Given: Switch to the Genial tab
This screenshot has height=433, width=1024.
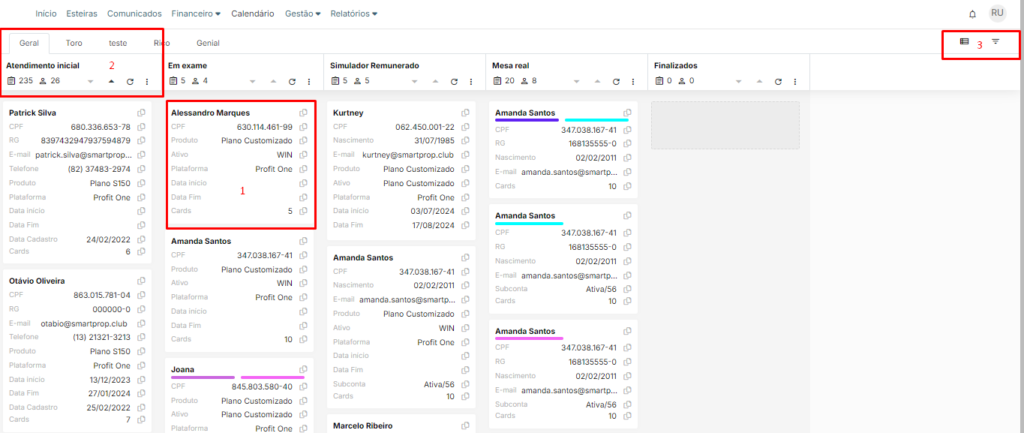Looking at the screenshot, I should point(208,44).
